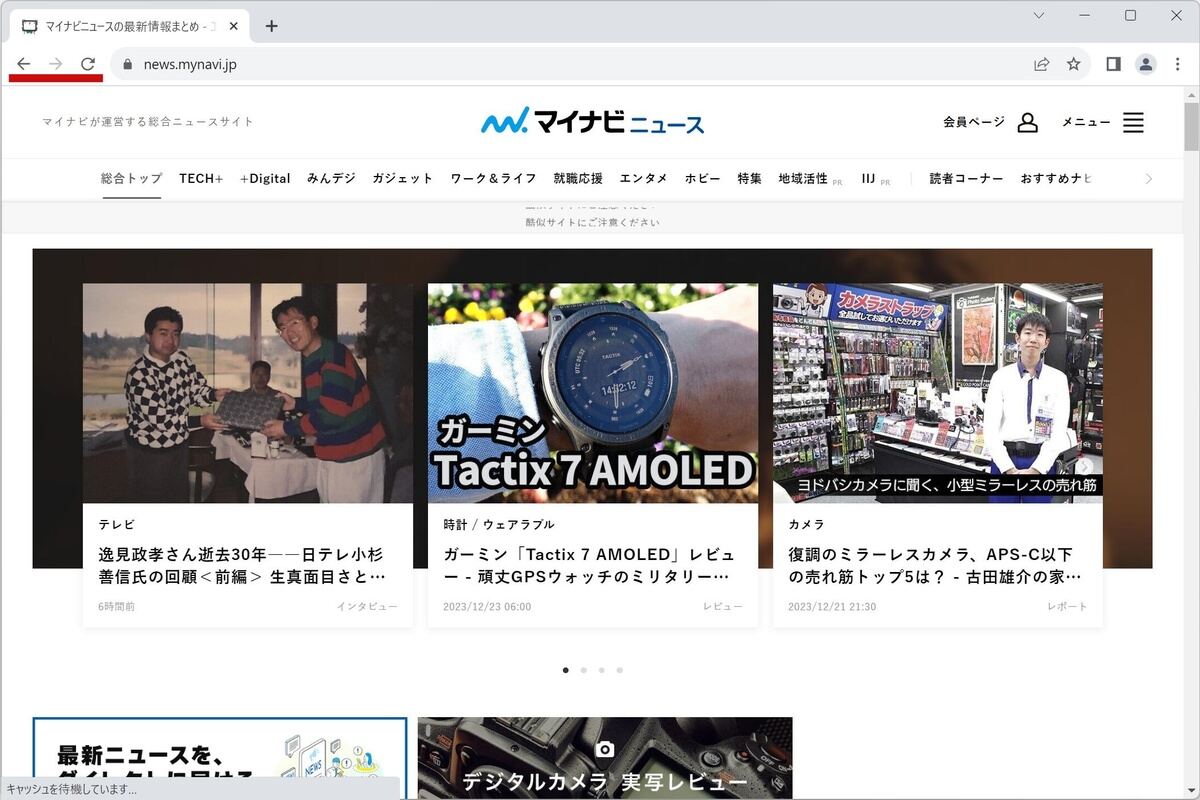The width and height of the screenshot is (1200, 800).
Task: Click the 2023/12/21 21:30 timestamp
Action: point(832,607)
